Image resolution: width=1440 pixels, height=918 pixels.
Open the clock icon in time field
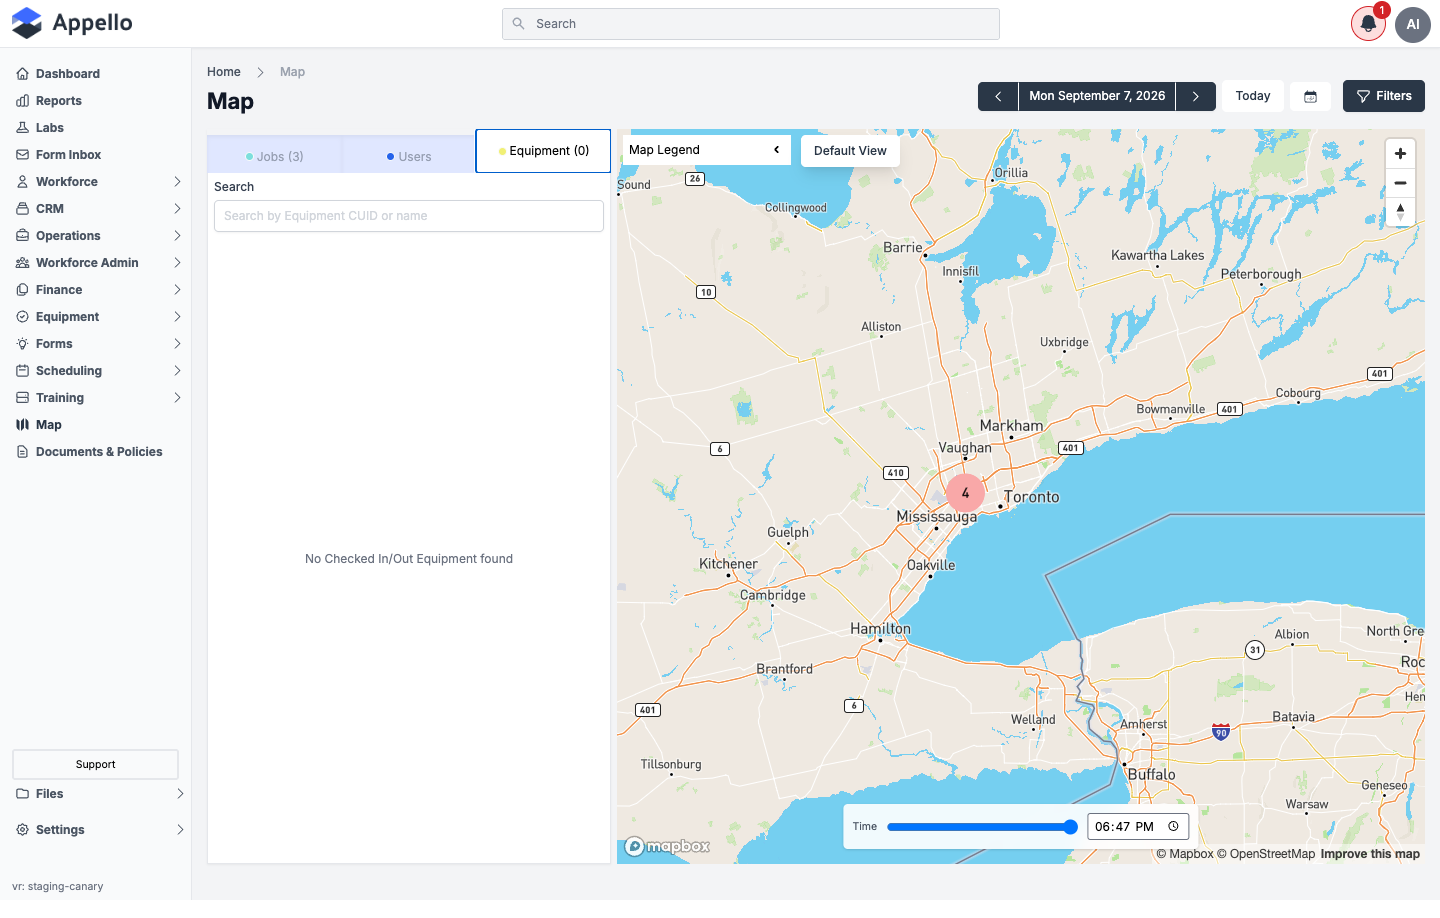(1173, 826)
